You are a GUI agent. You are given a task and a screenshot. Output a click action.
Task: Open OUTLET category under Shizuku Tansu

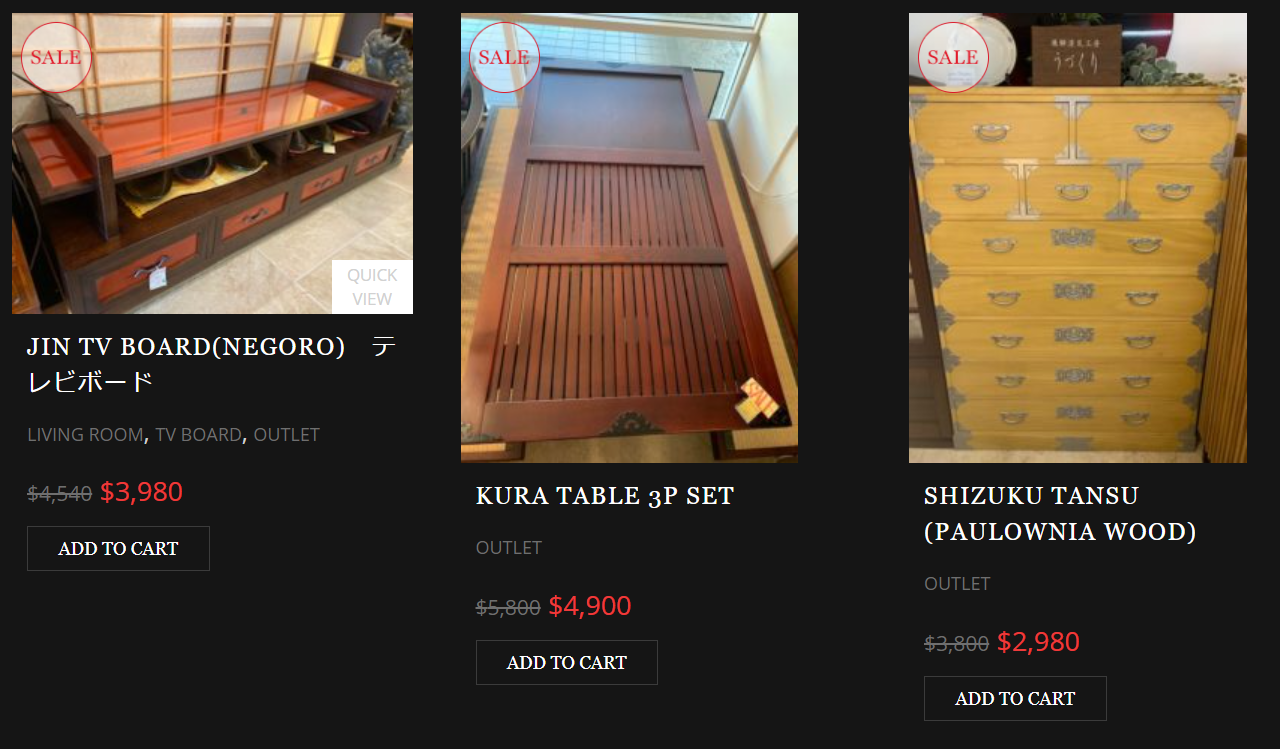pyautogui.click(x=957, y=584)
